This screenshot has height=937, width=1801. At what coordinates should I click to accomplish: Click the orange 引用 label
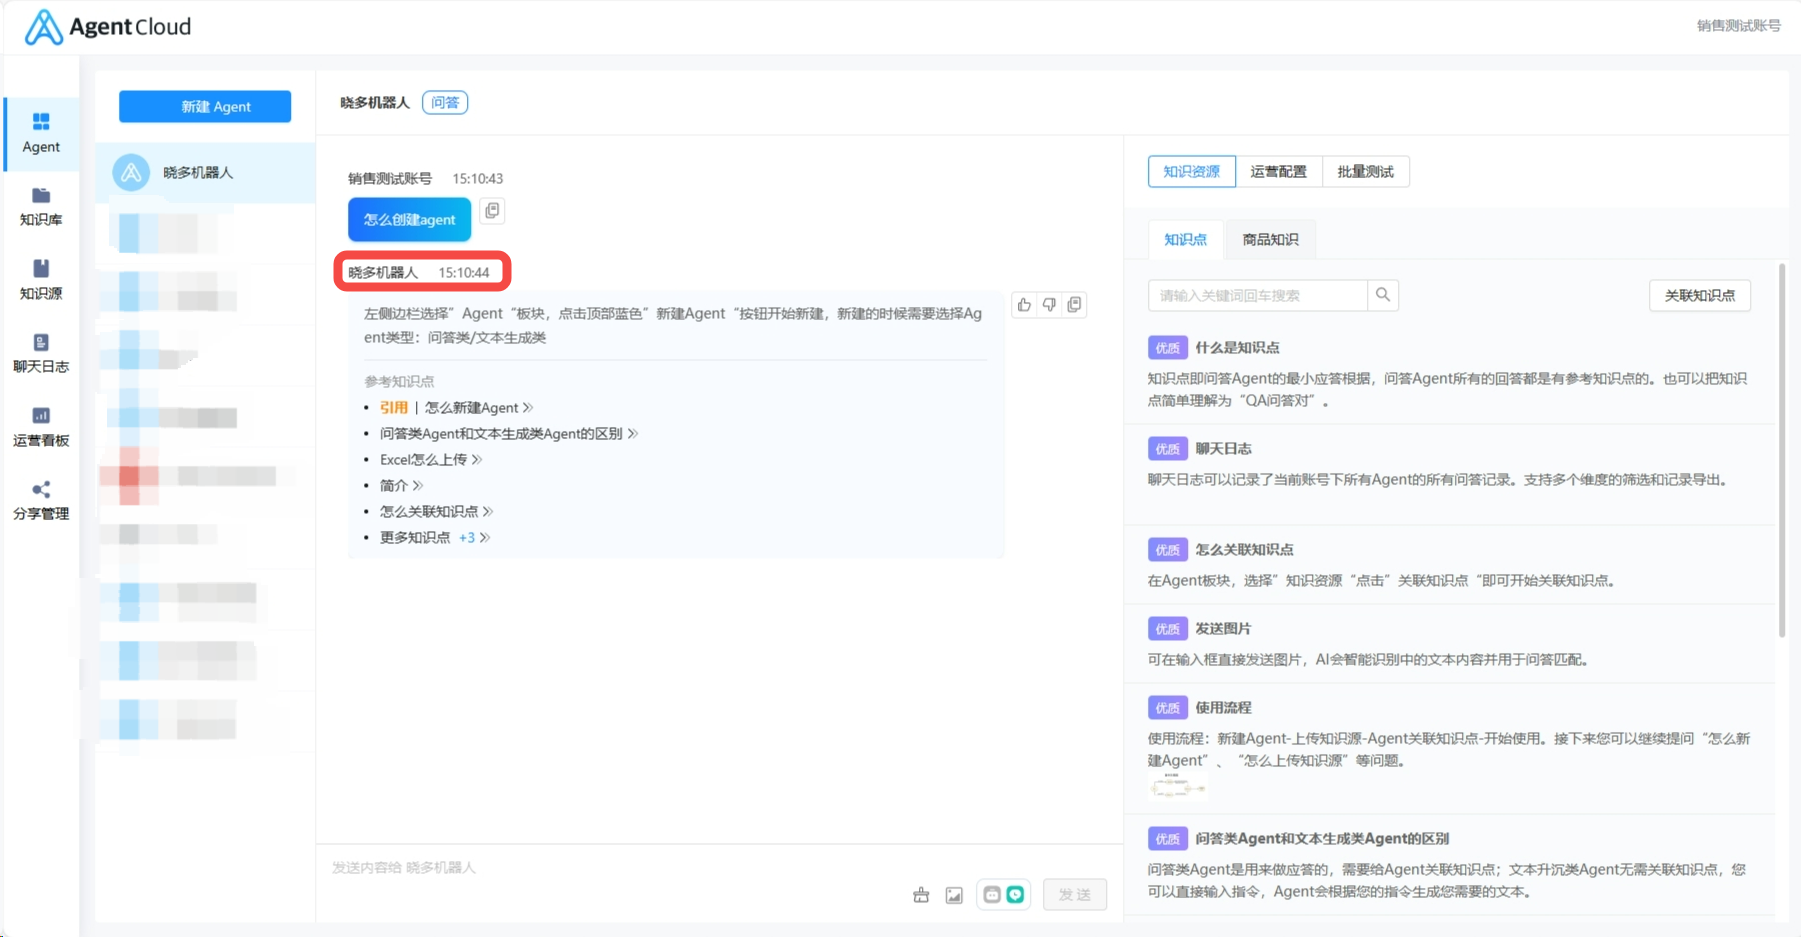[394, 408]
